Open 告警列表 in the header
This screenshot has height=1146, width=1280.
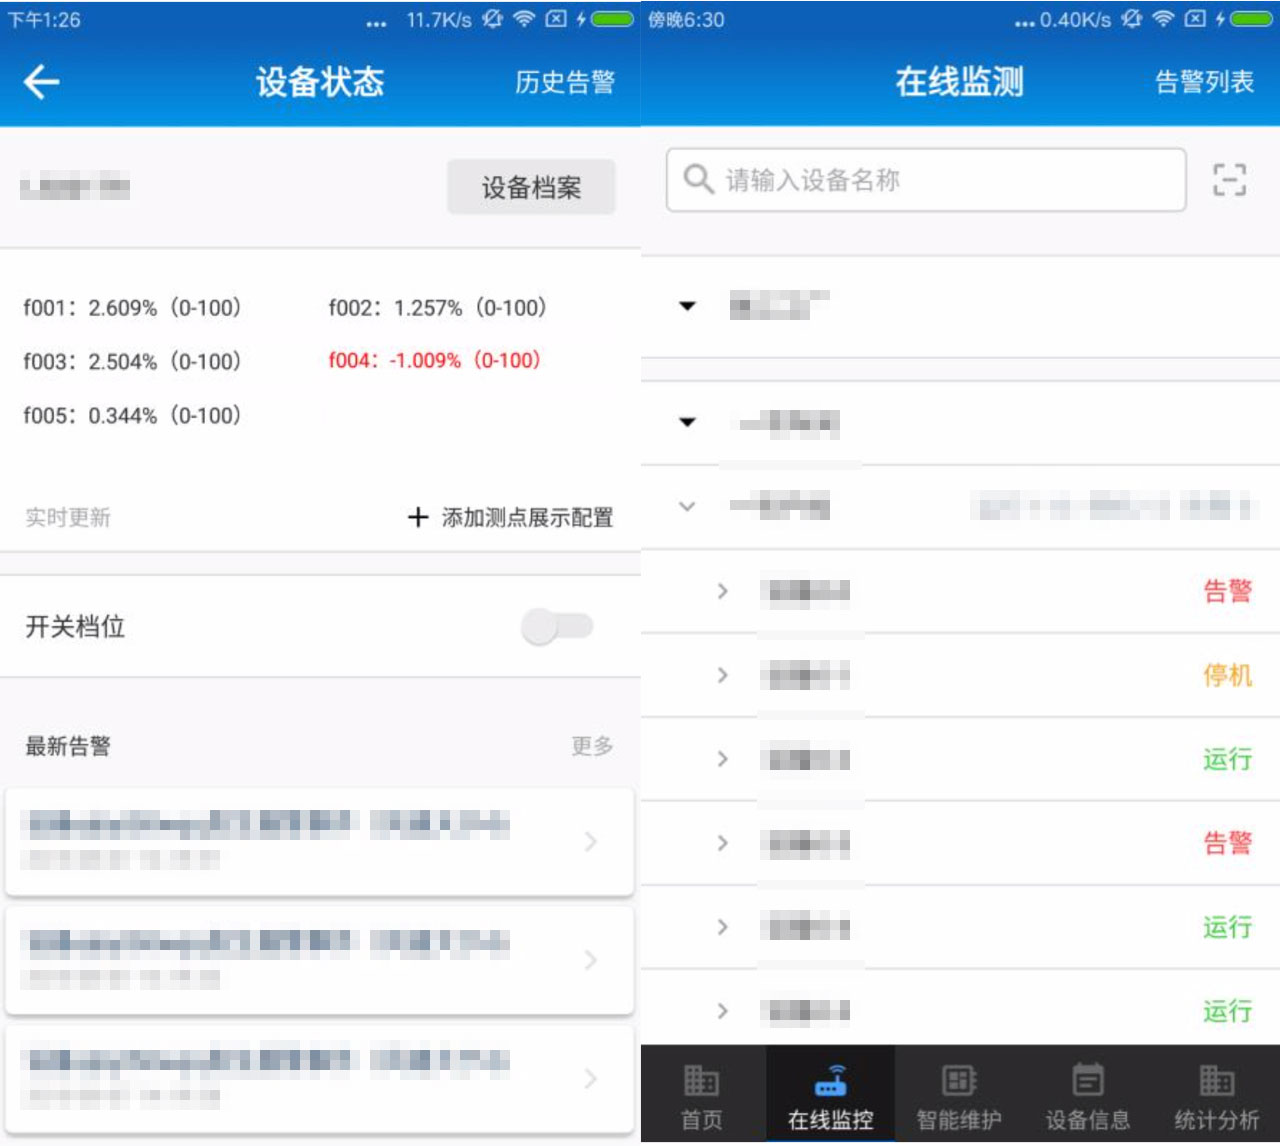(1204, 82)
